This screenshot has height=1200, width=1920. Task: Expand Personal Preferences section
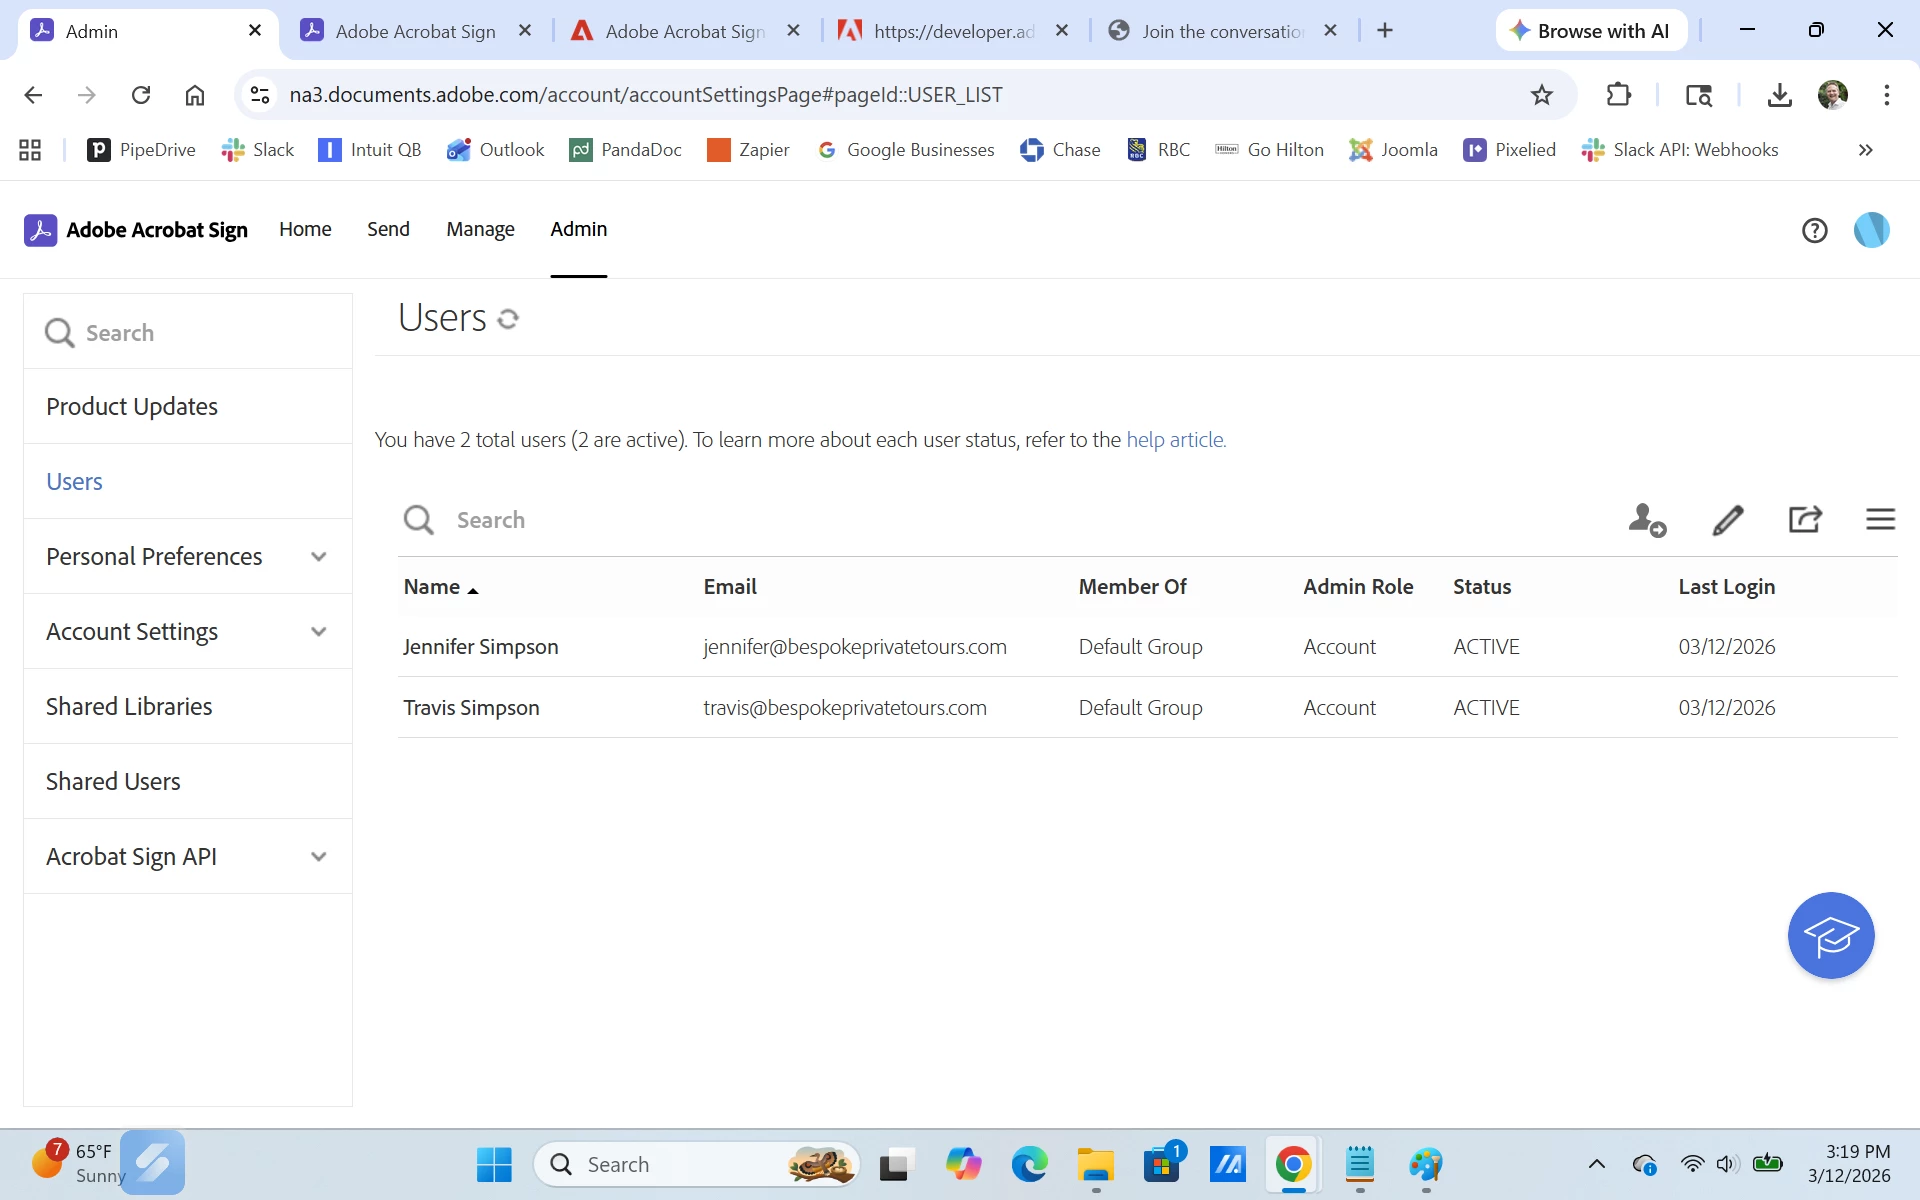(x=318, y=557)
